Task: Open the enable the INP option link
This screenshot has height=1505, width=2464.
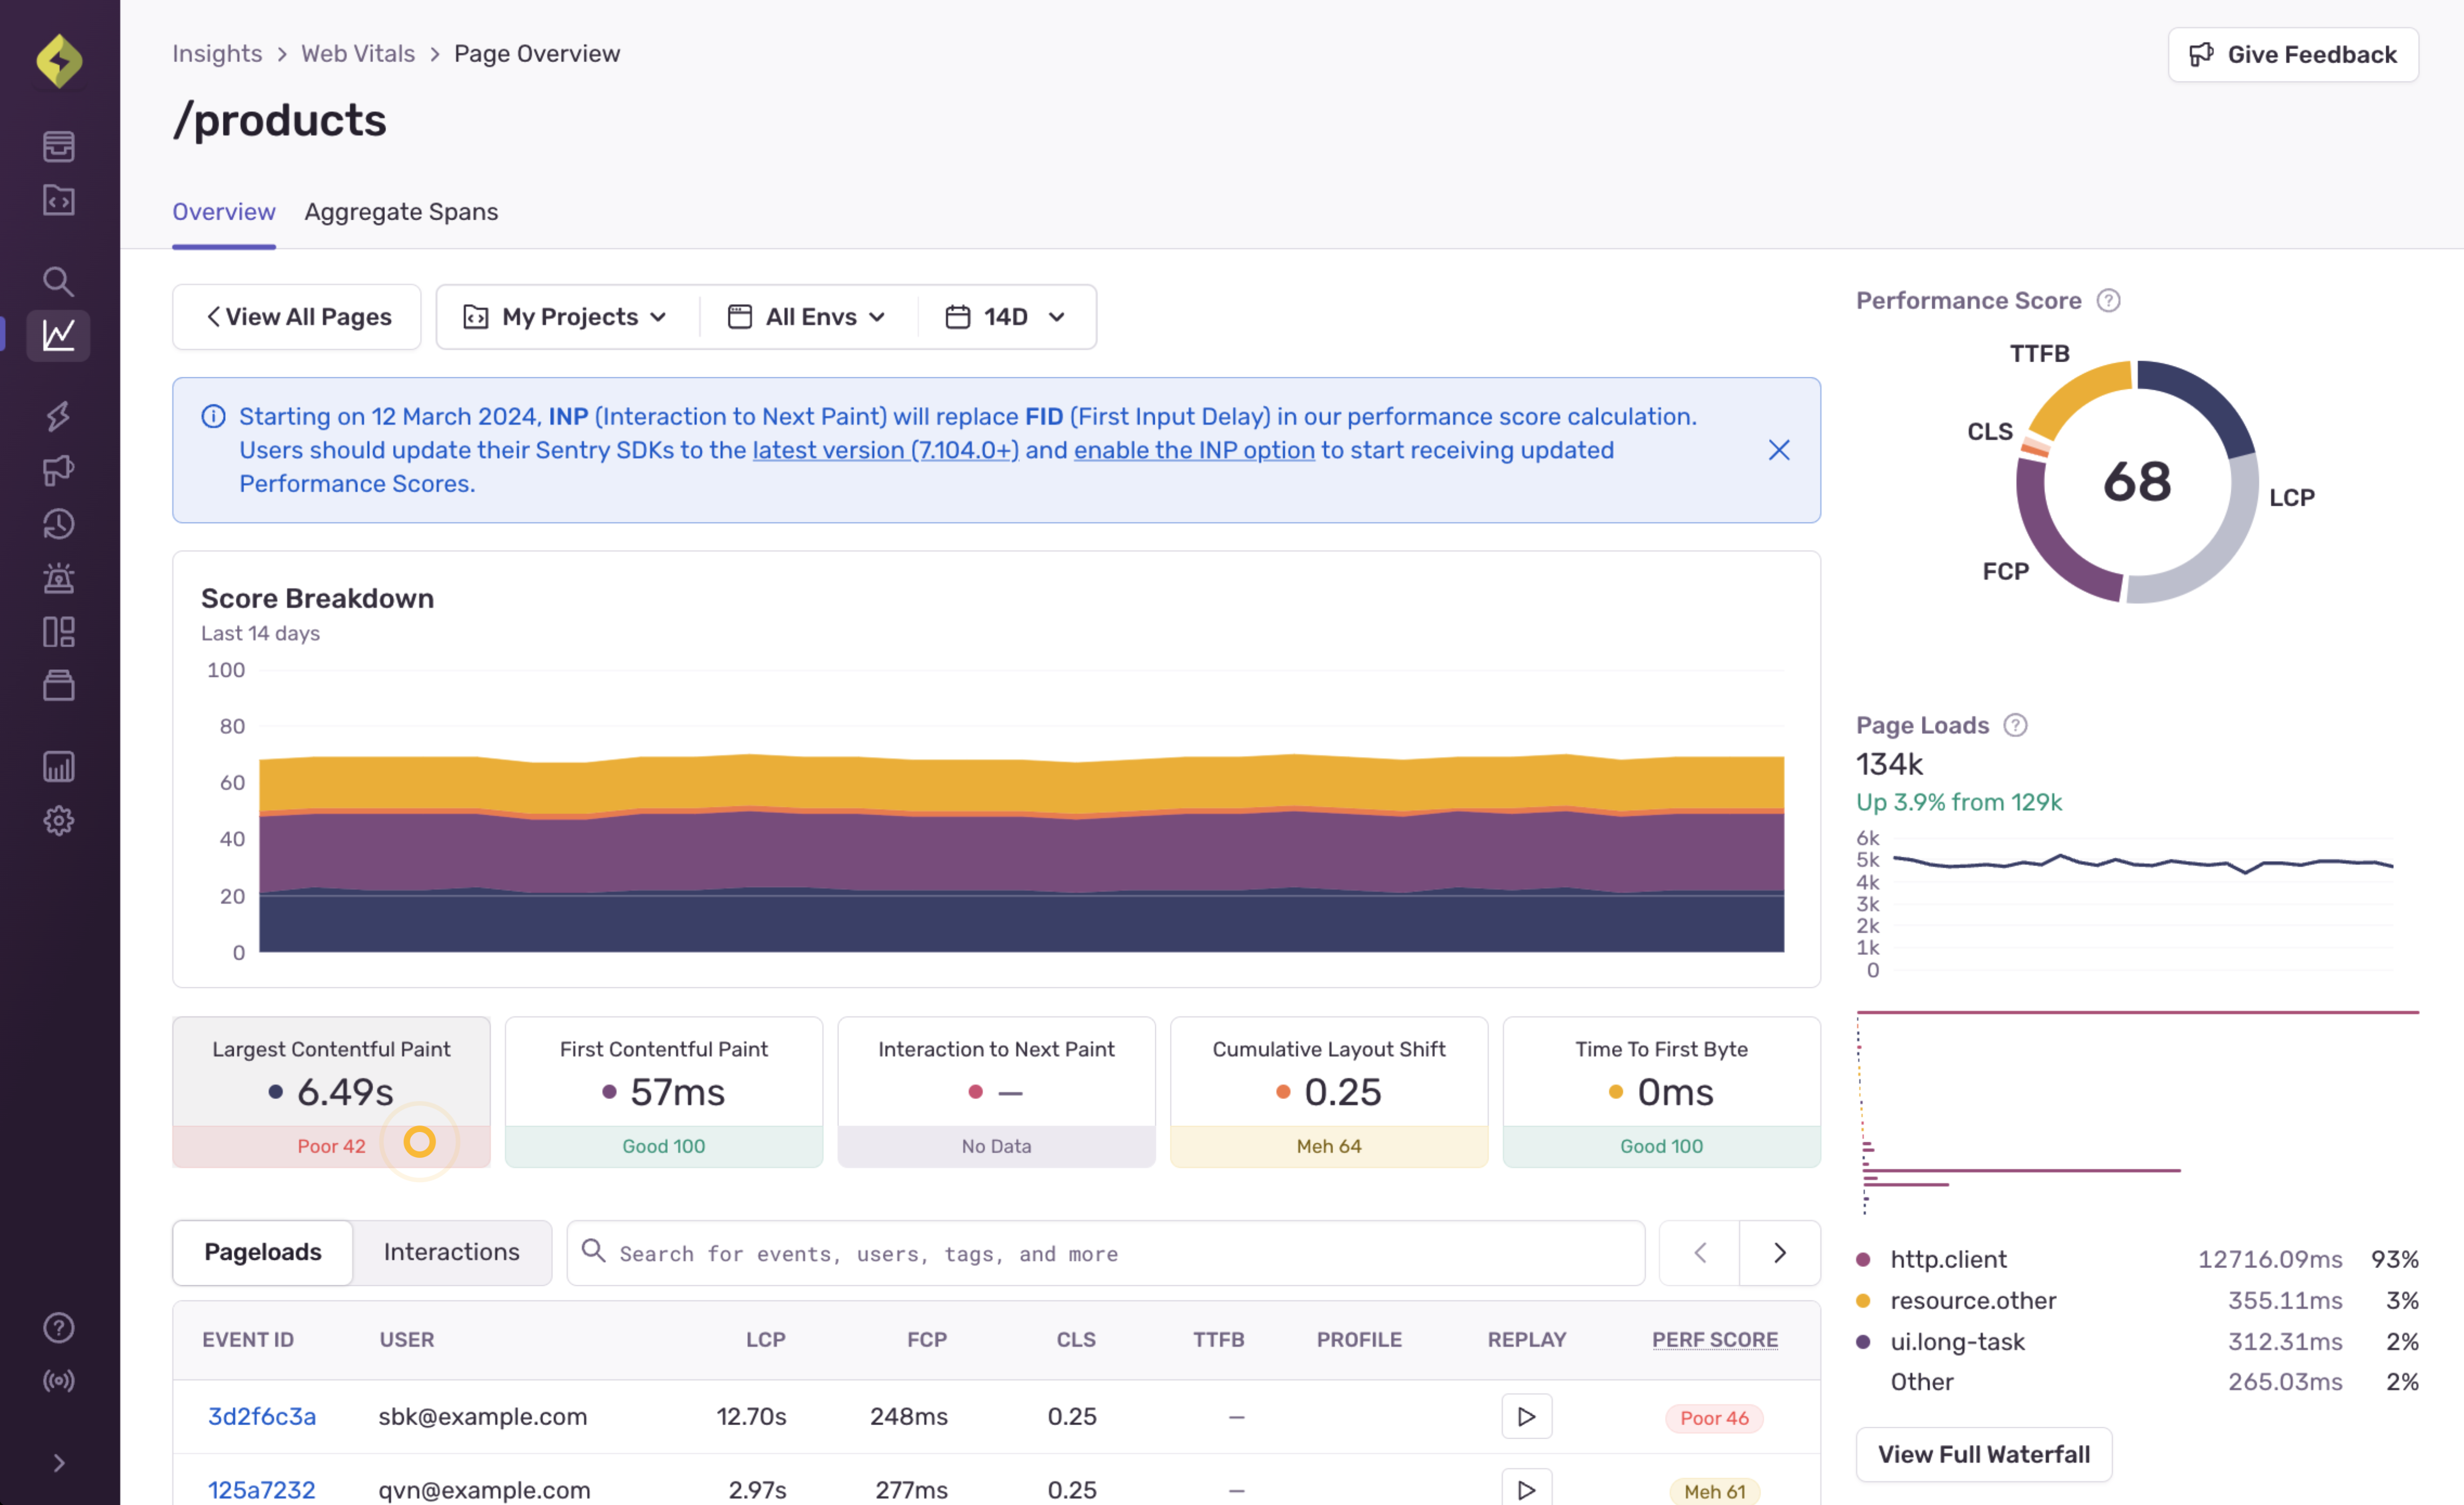Action: click(1194, 450)
